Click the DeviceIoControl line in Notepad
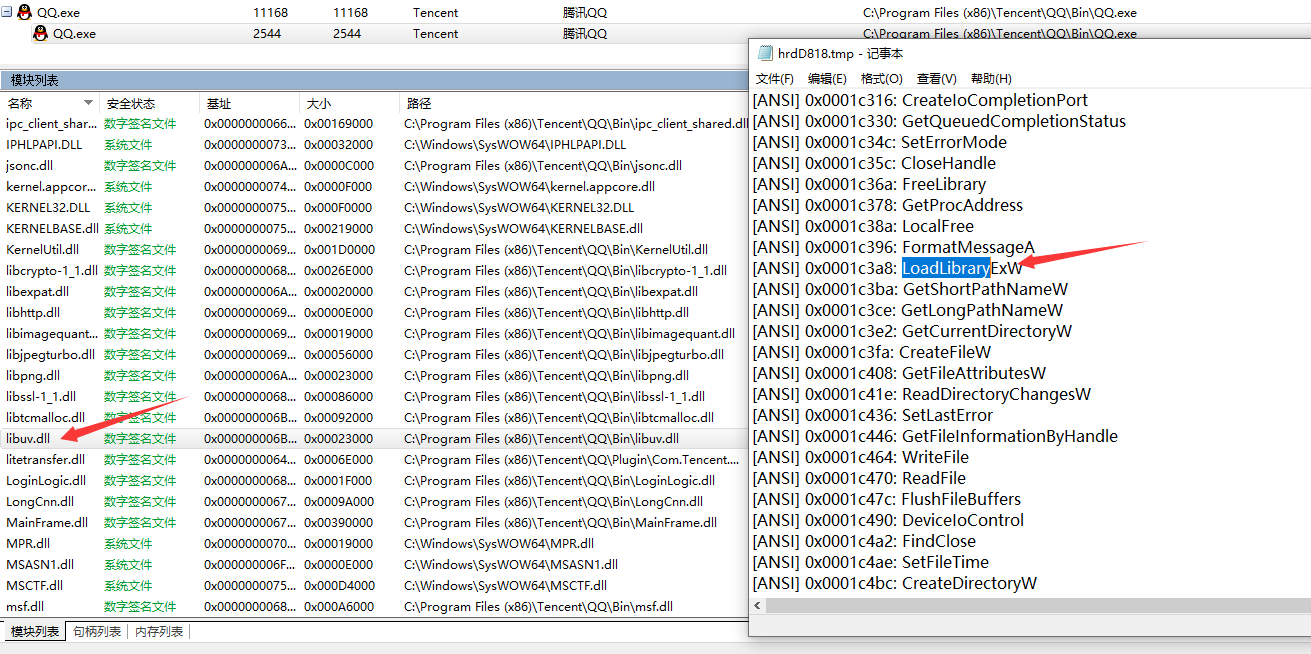This screenshot has width=1311, height=654. pyautogui.click(x=888, y=520)
